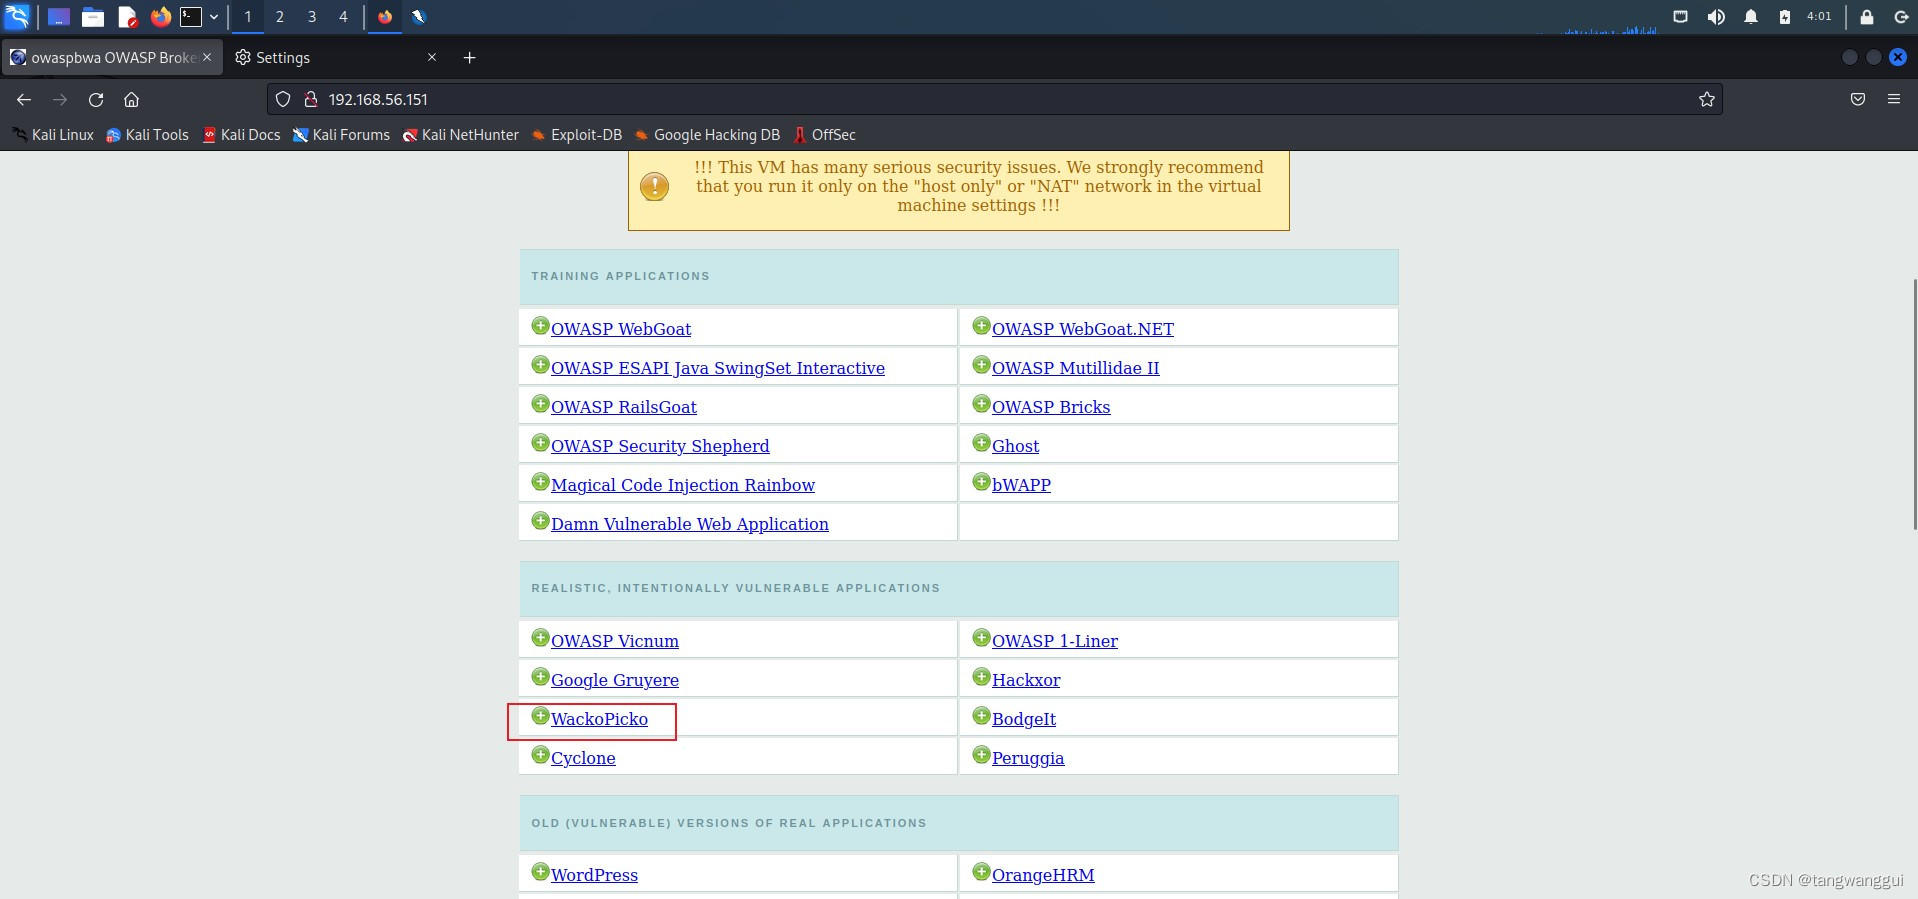
Task: Lock the screen from panel
Action: (1866, 17)
